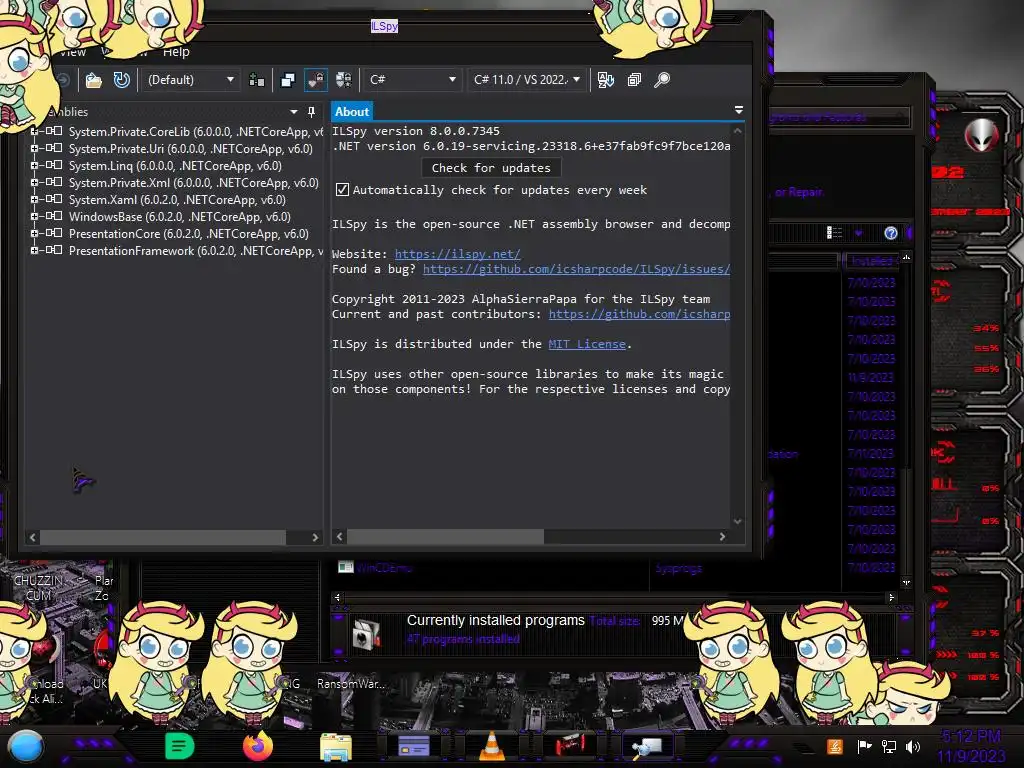Expand System.Private.Xml tree node
The height and width of the screenshot is (768, 1024).
(34, 182)
